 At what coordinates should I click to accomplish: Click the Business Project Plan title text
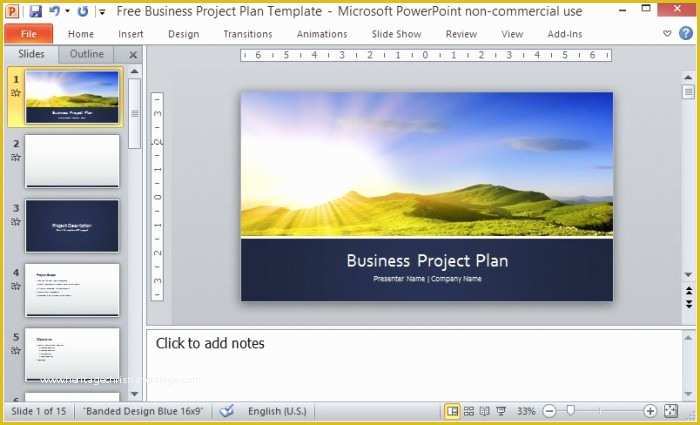[x=427, y=261]
